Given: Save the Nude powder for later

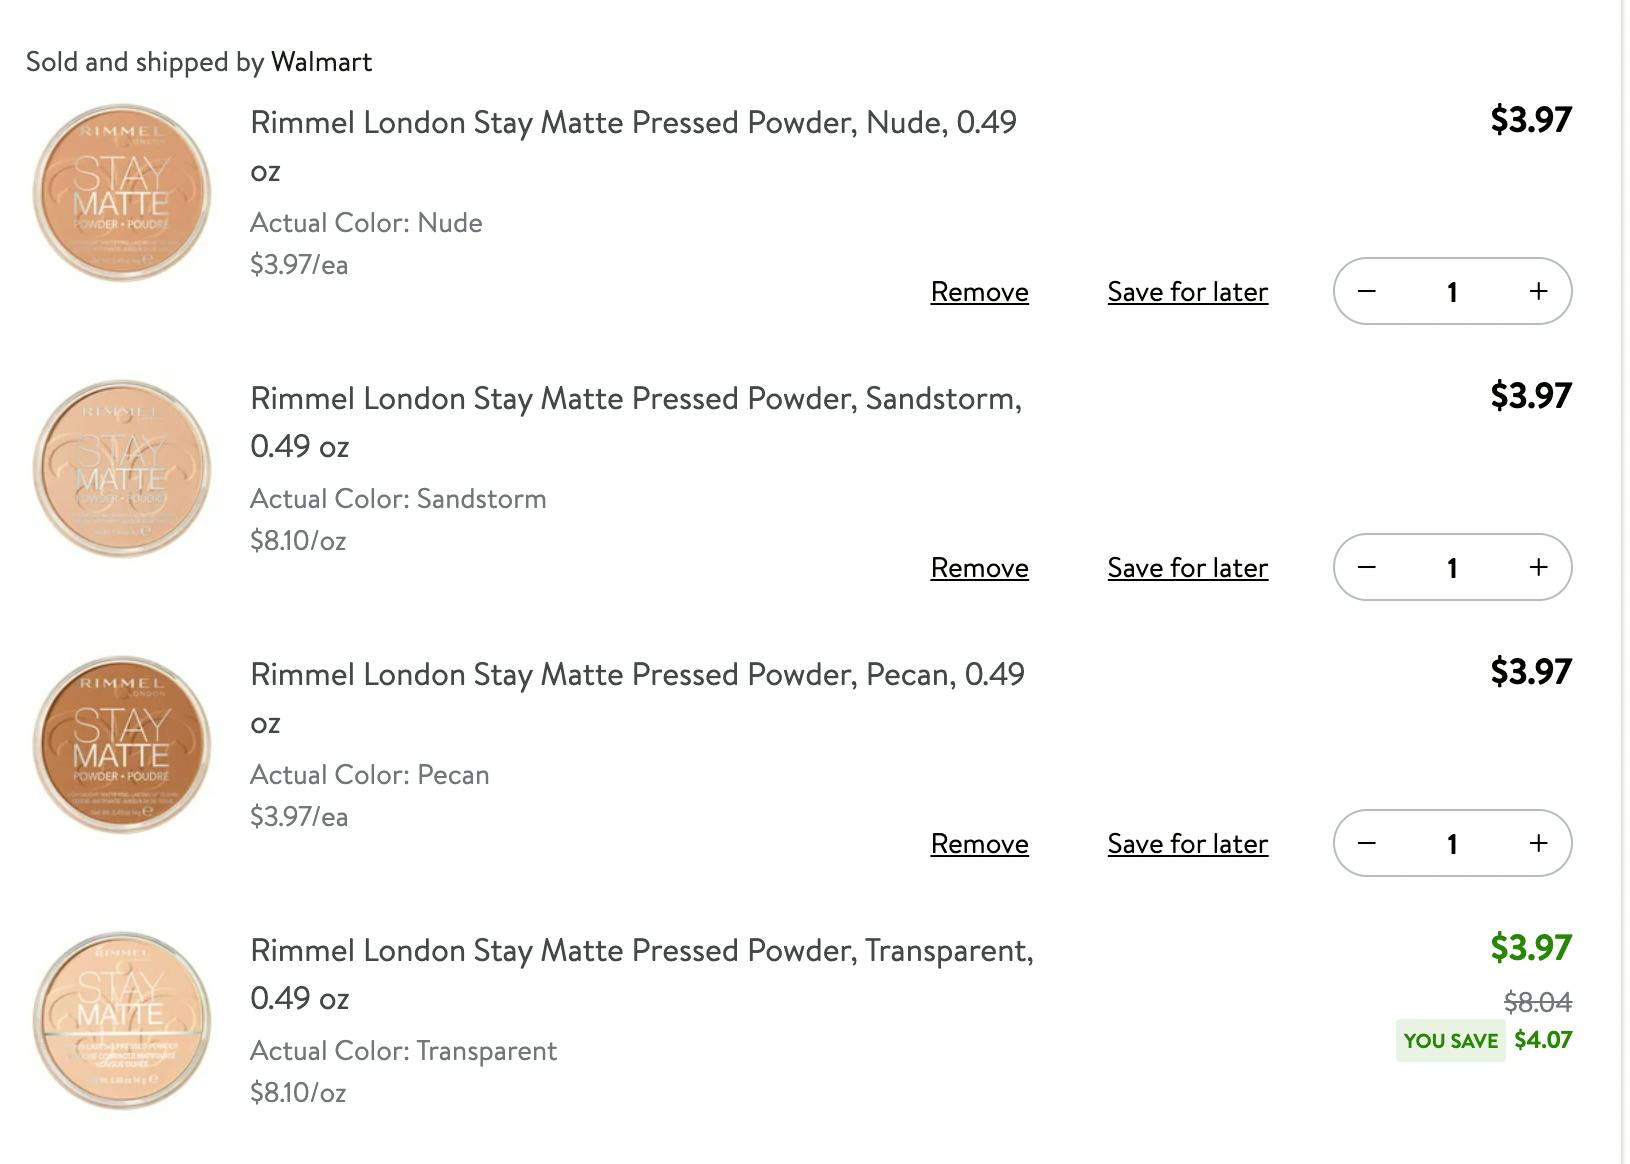Looking at the screenshot, I should (x=1187, y=292).
